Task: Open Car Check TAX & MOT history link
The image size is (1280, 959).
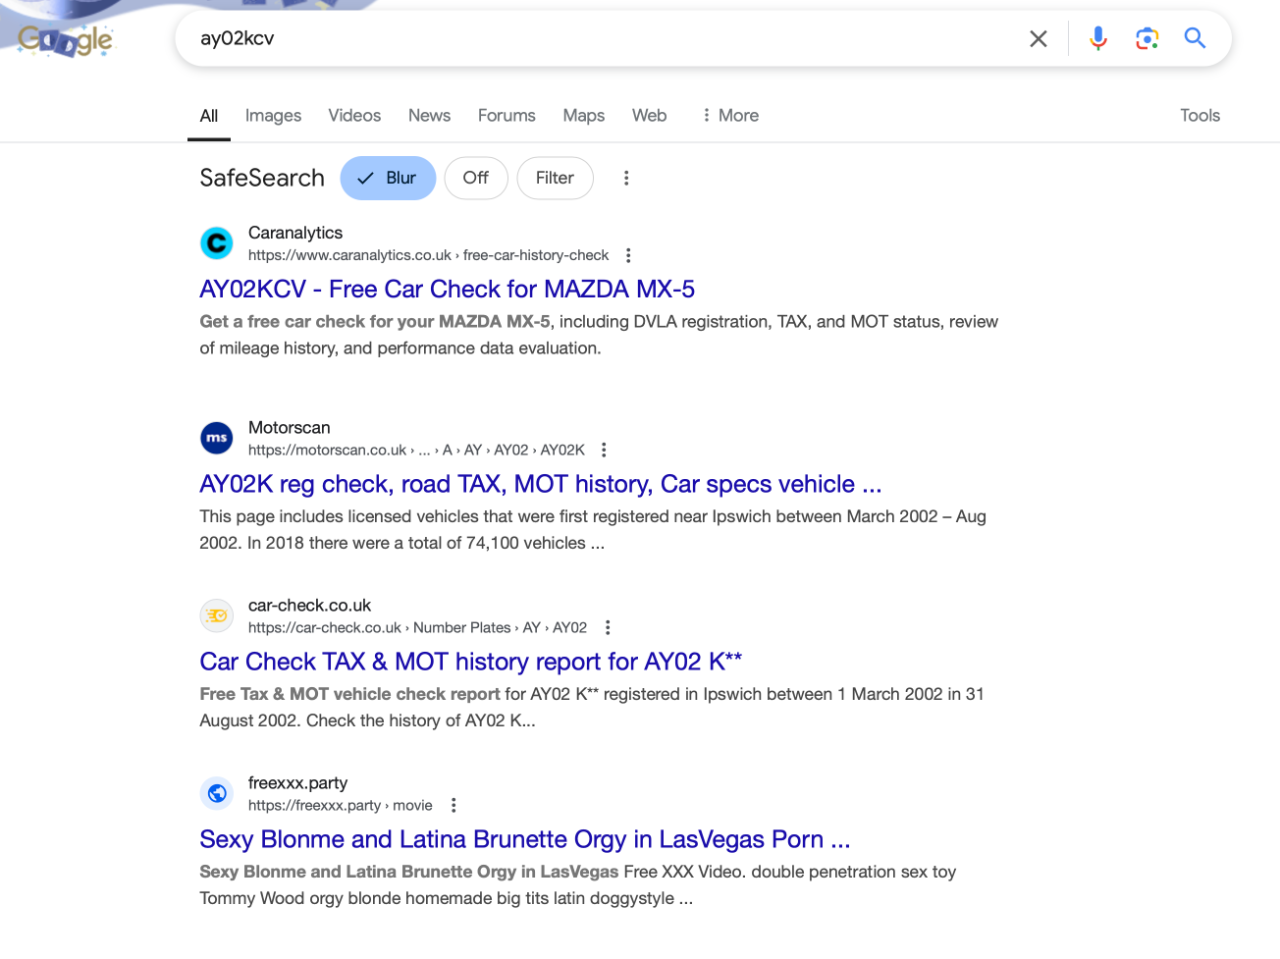Action: click(x=471, y=662)
